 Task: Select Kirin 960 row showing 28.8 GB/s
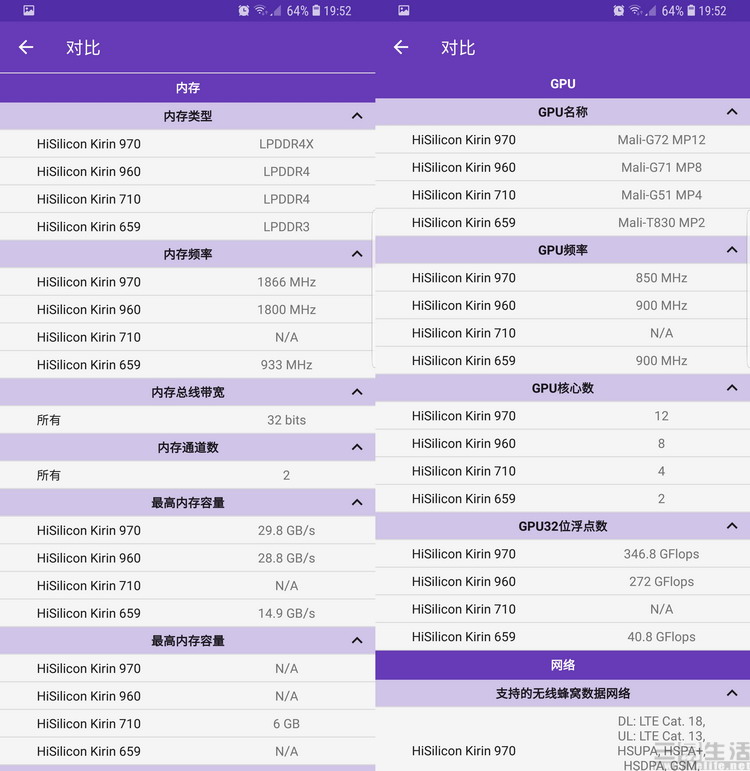[x=187, y=558]
